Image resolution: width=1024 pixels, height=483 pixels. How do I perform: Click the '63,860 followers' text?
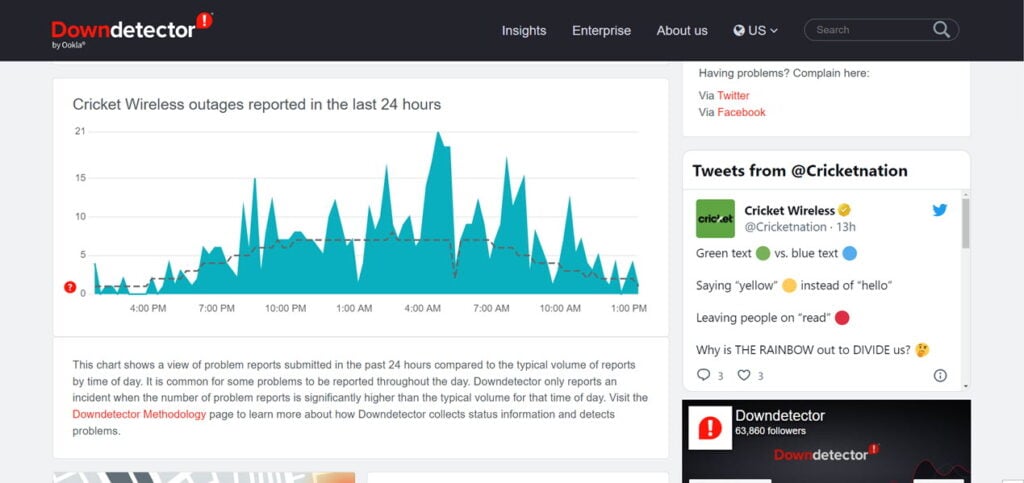pyautogui.click(x=770, y=431)
